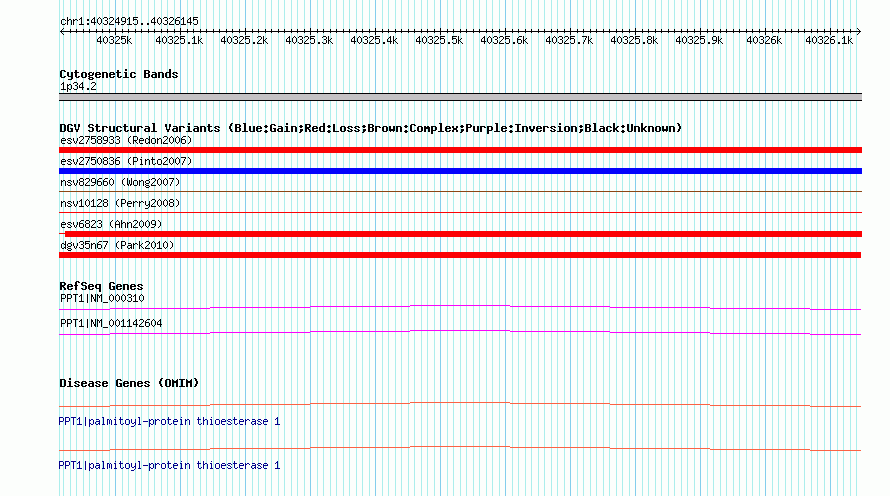Open variant esv2750836 (Pinto2007) label
Image resolution: width=890 pixels, height=496 pixels.
126,161
